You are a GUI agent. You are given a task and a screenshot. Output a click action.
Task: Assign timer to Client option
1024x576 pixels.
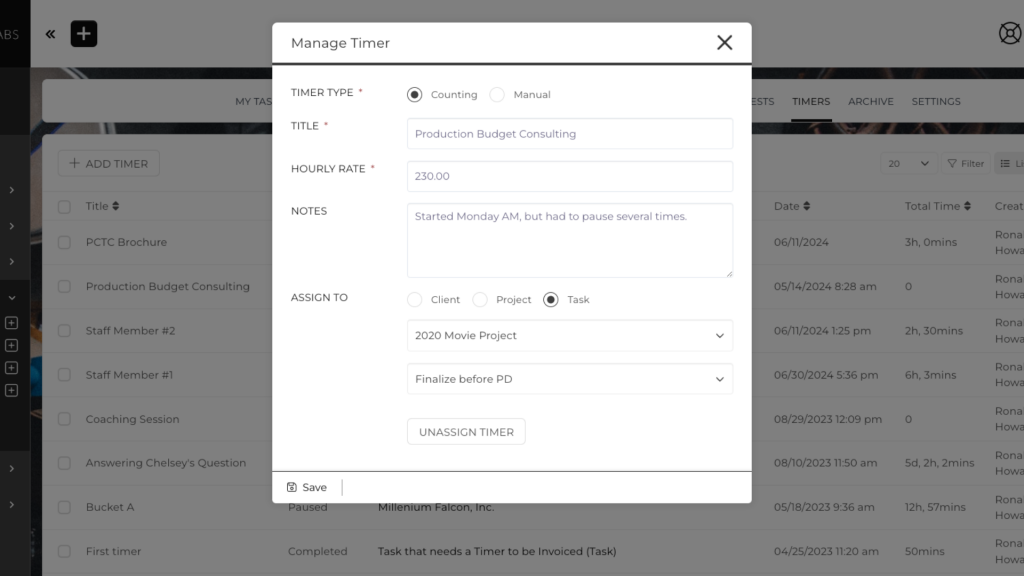click(415, 300)
